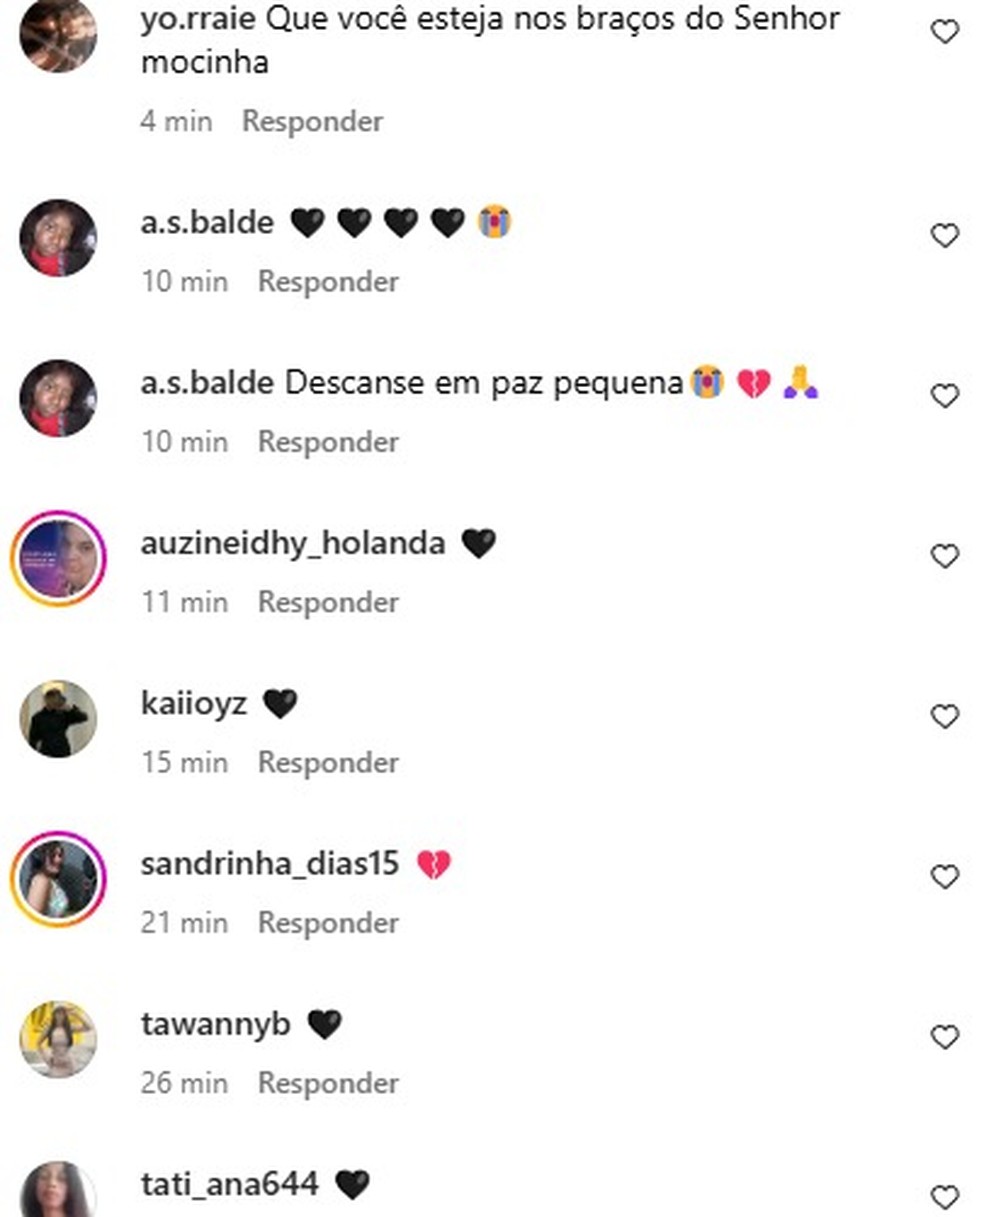Like a.s.balde's black hearts comment
Viewport: 984px width, 1217px height.
pos(945,235)
